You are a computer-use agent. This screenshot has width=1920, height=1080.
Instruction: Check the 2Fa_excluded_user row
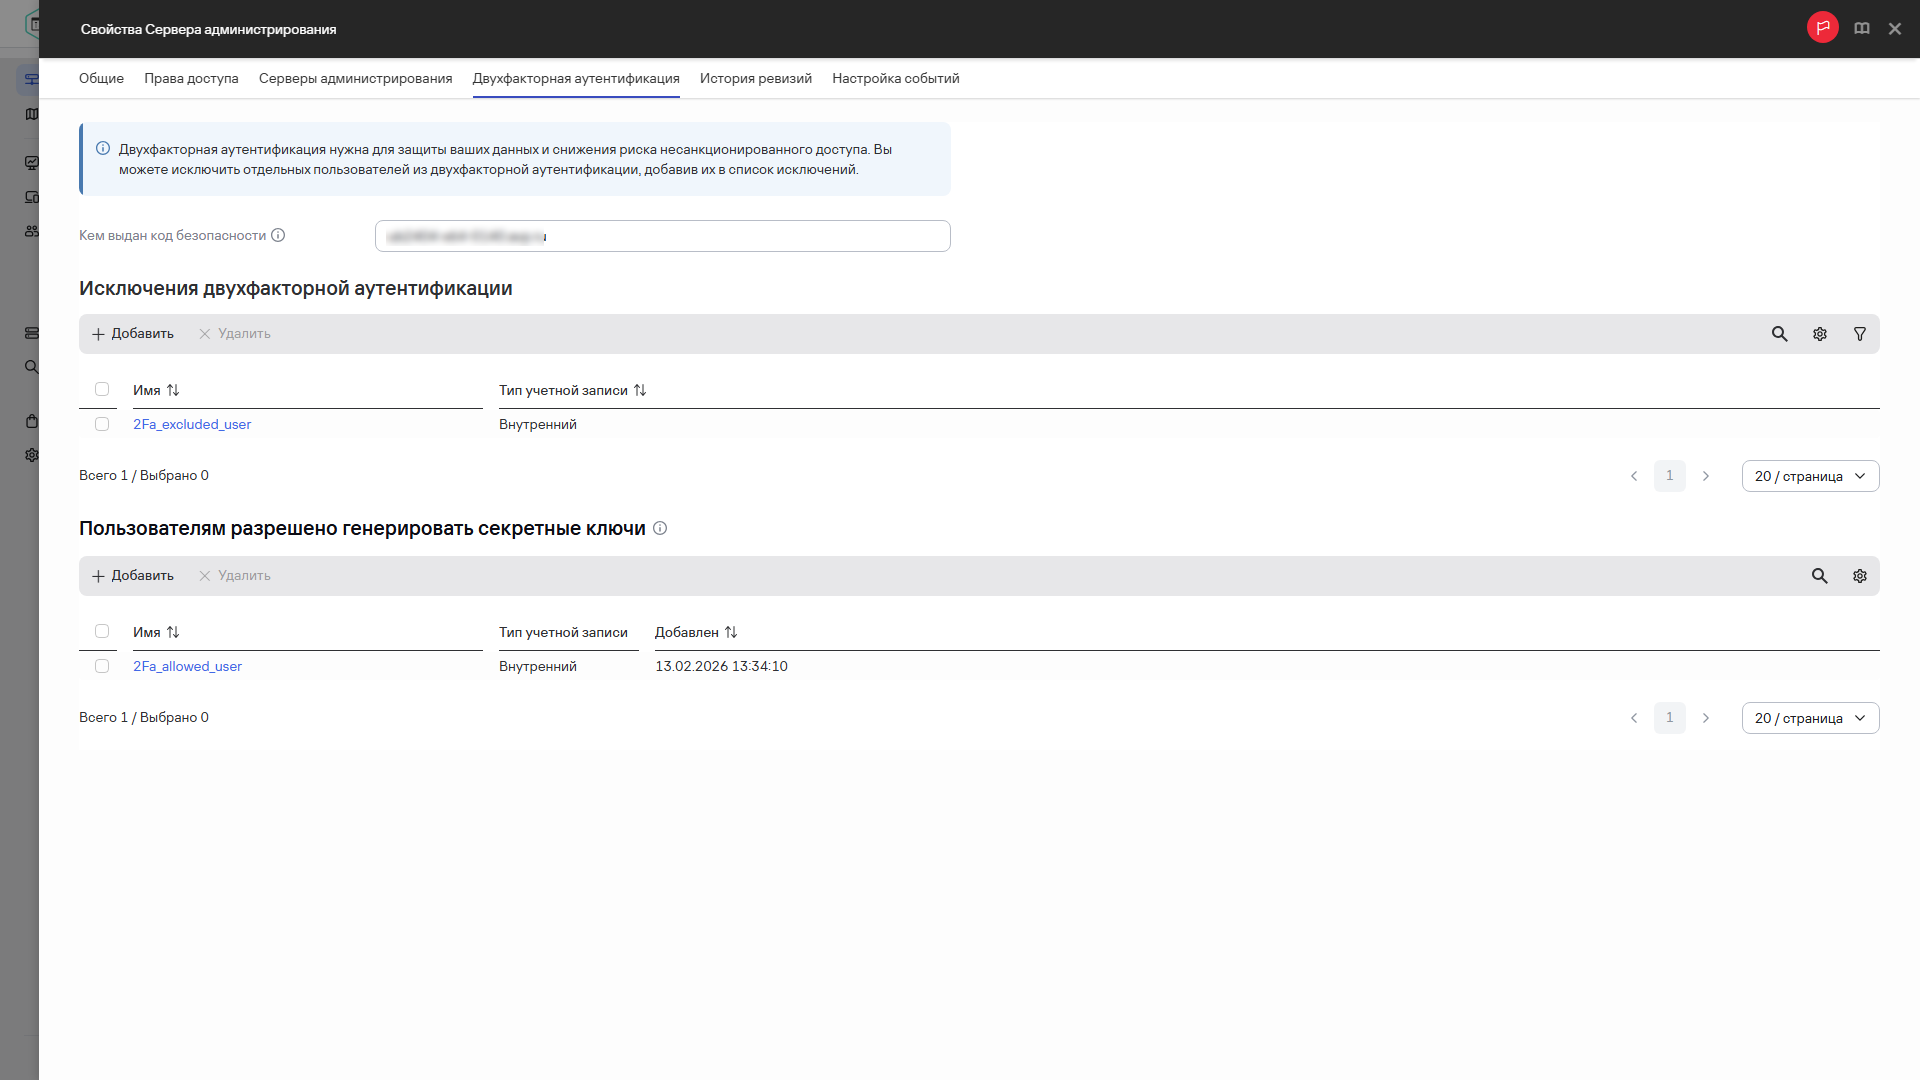pos(102,424)
